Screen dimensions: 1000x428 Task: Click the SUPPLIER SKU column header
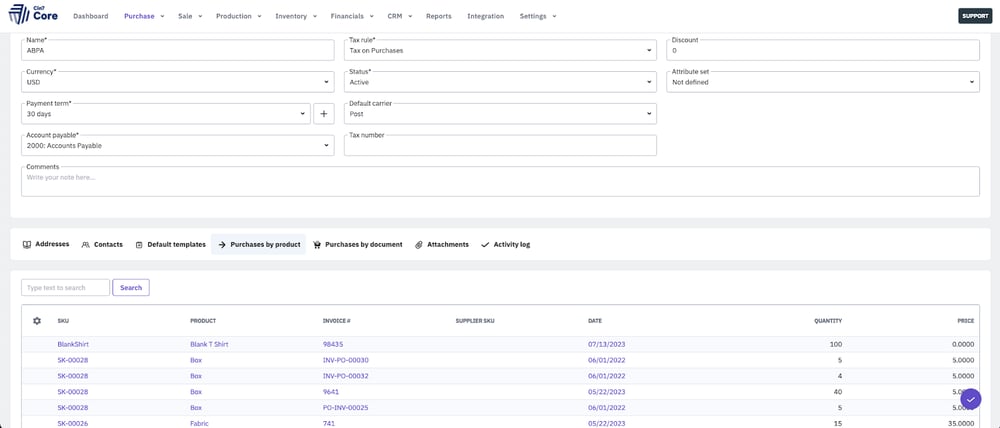coord(475,321)
